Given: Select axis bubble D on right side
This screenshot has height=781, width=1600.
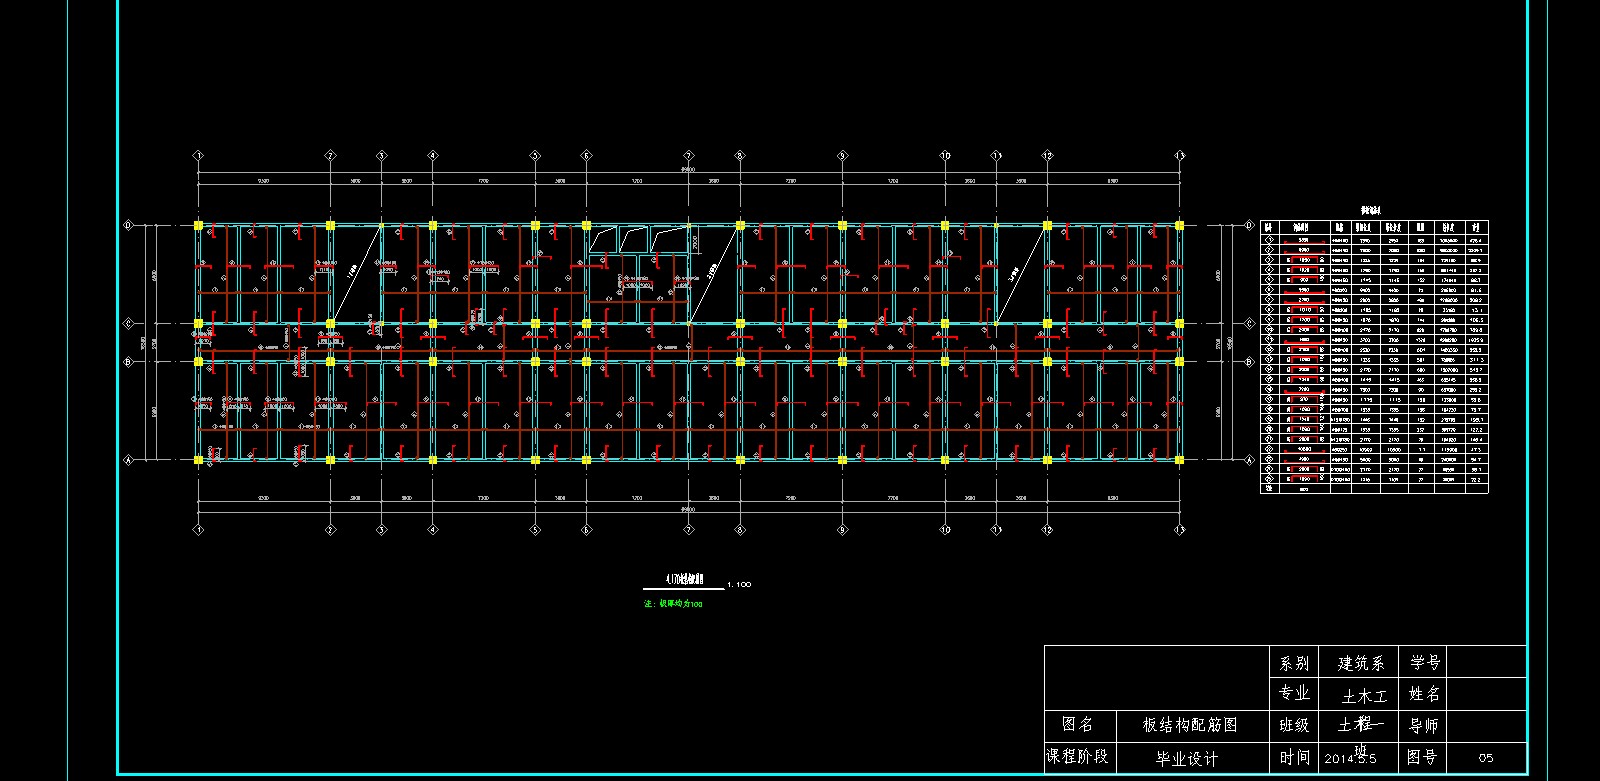Looking at the screenshot, I should [1250, 226].
